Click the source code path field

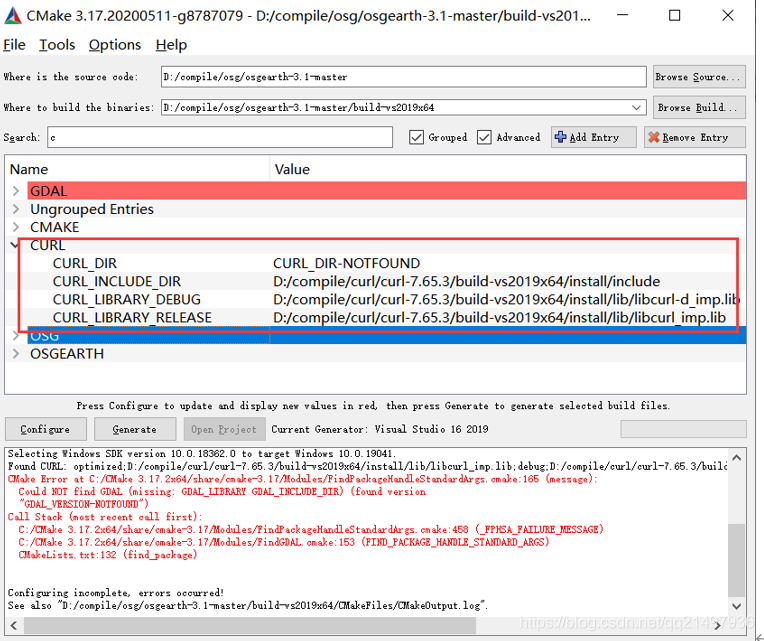tap(403, 77)
